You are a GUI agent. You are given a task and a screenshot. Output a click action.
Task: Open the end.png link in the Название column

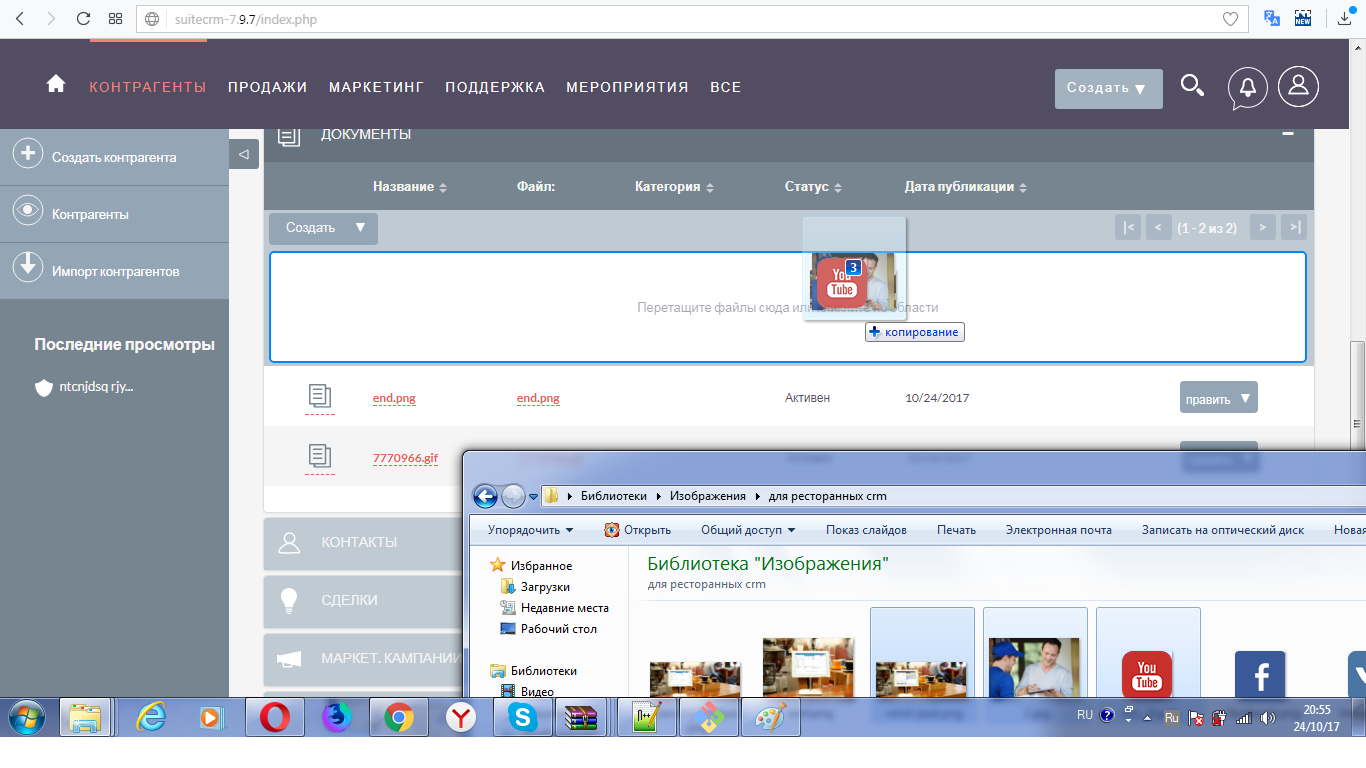point(394,398)
